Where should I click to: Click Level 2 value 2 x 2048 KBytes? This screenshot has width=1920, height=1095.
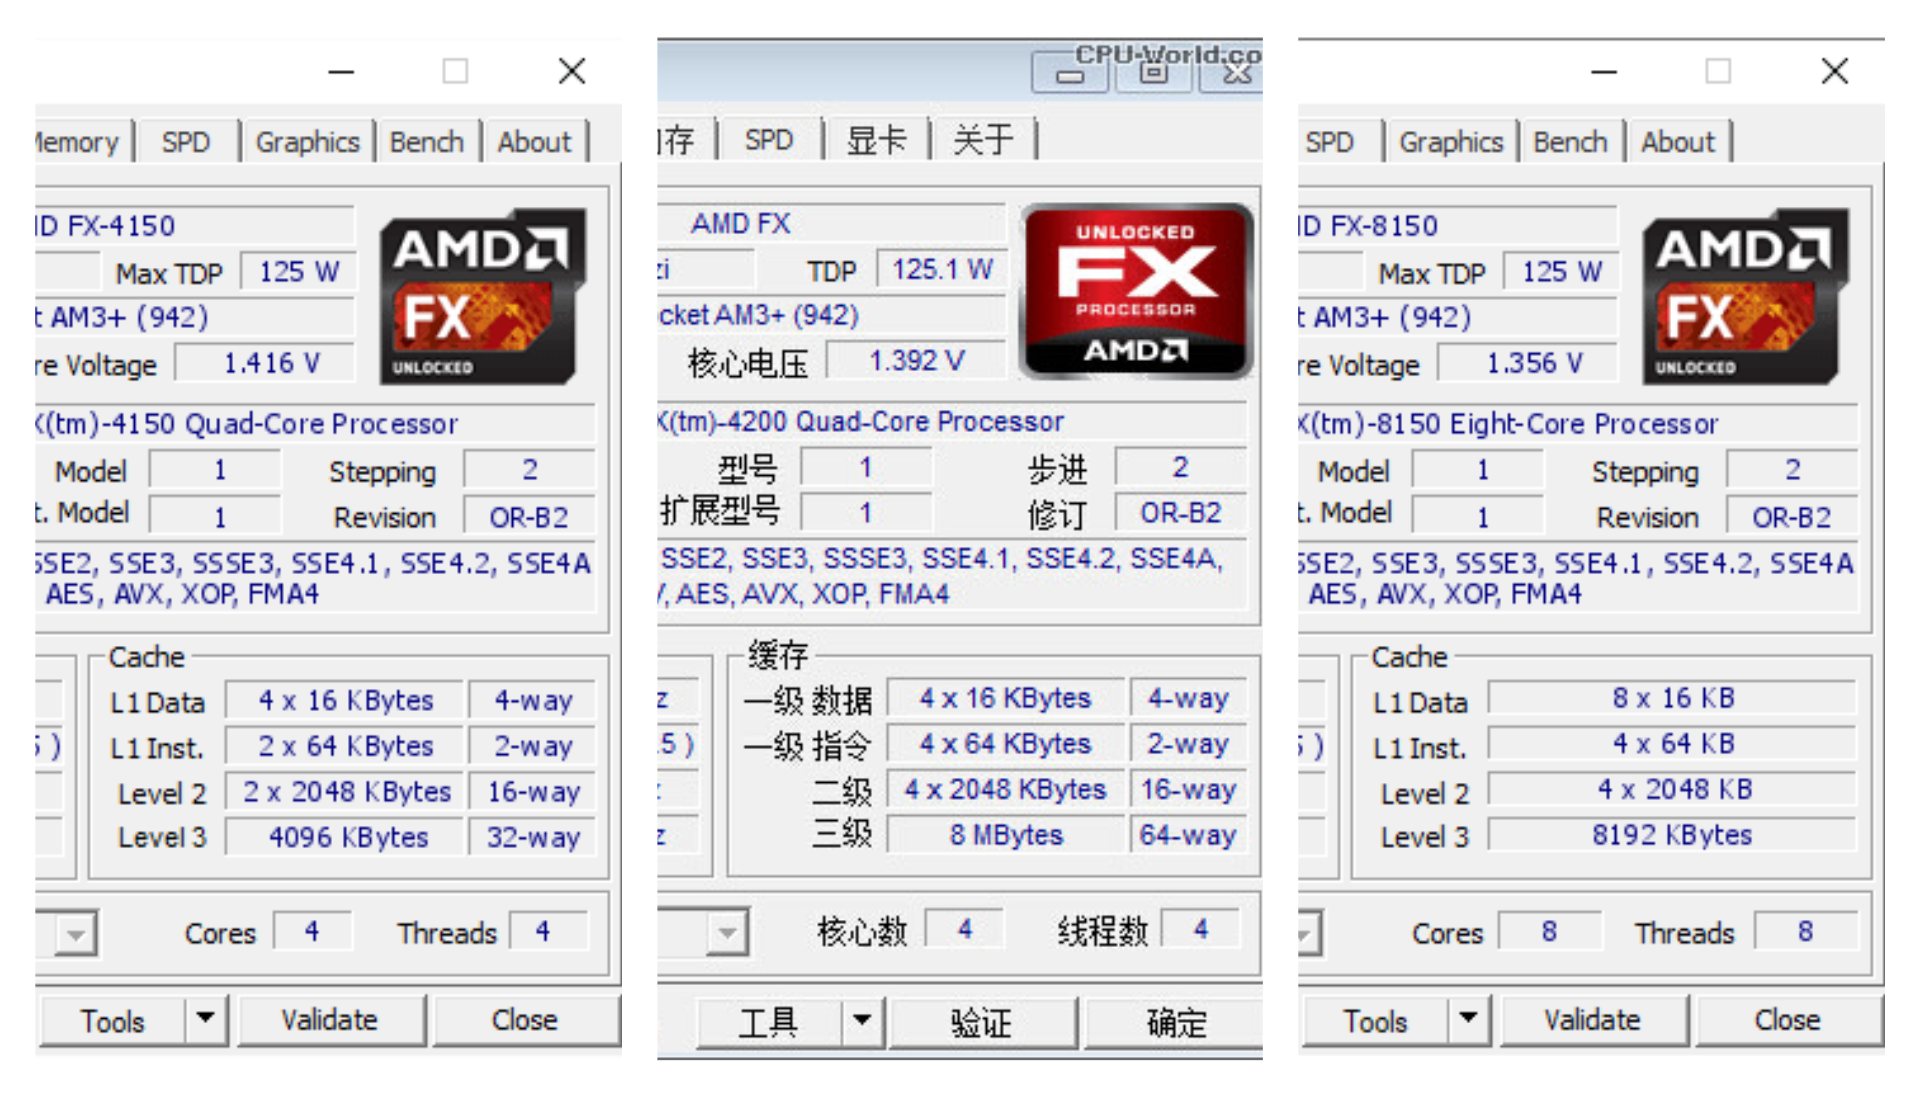[346, 792]
